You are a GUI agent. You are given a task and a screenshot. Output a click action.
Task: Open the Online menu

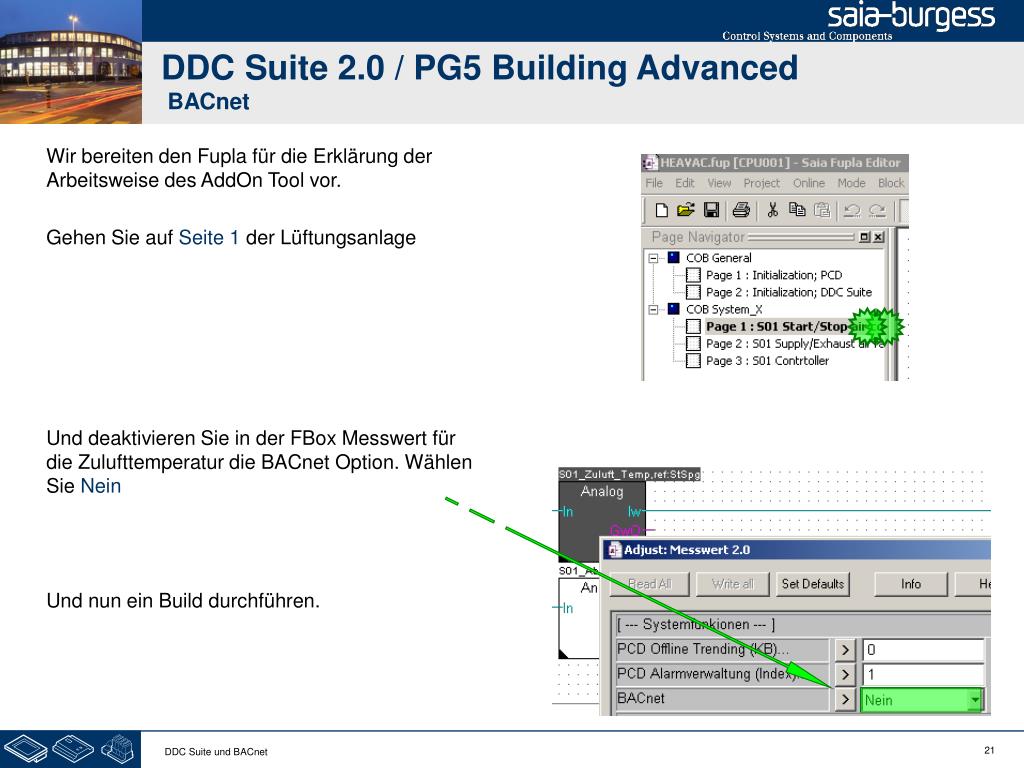(x=808, y=183)
